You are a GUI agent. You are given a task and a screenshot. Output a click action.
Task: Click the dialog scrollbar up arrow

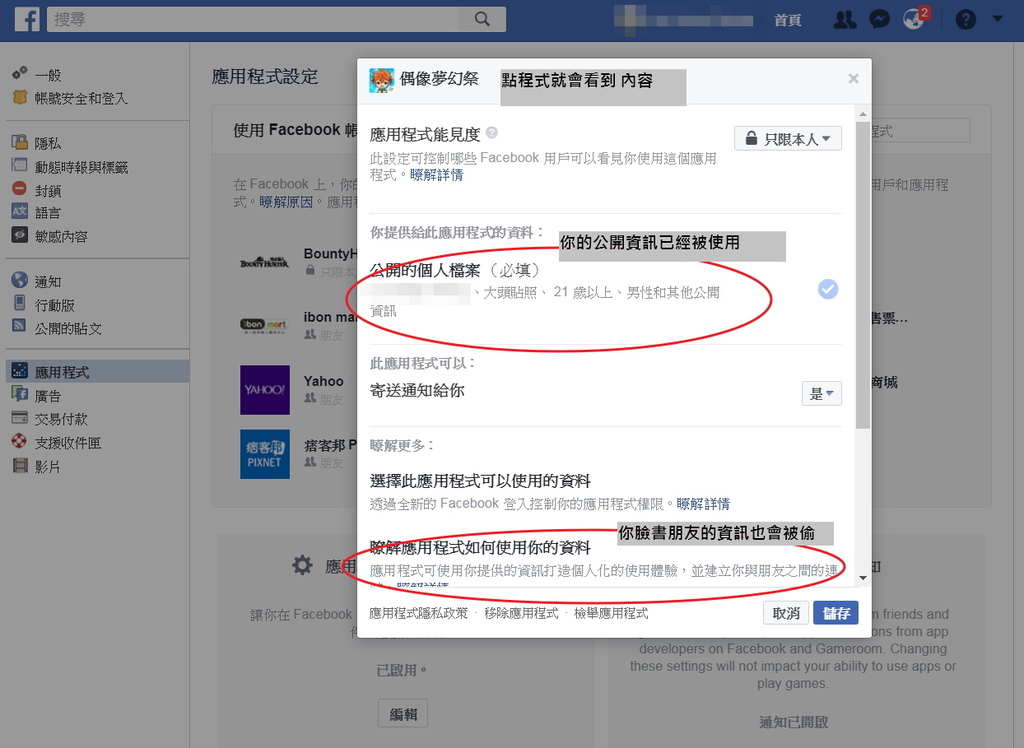tap(863, 114)
